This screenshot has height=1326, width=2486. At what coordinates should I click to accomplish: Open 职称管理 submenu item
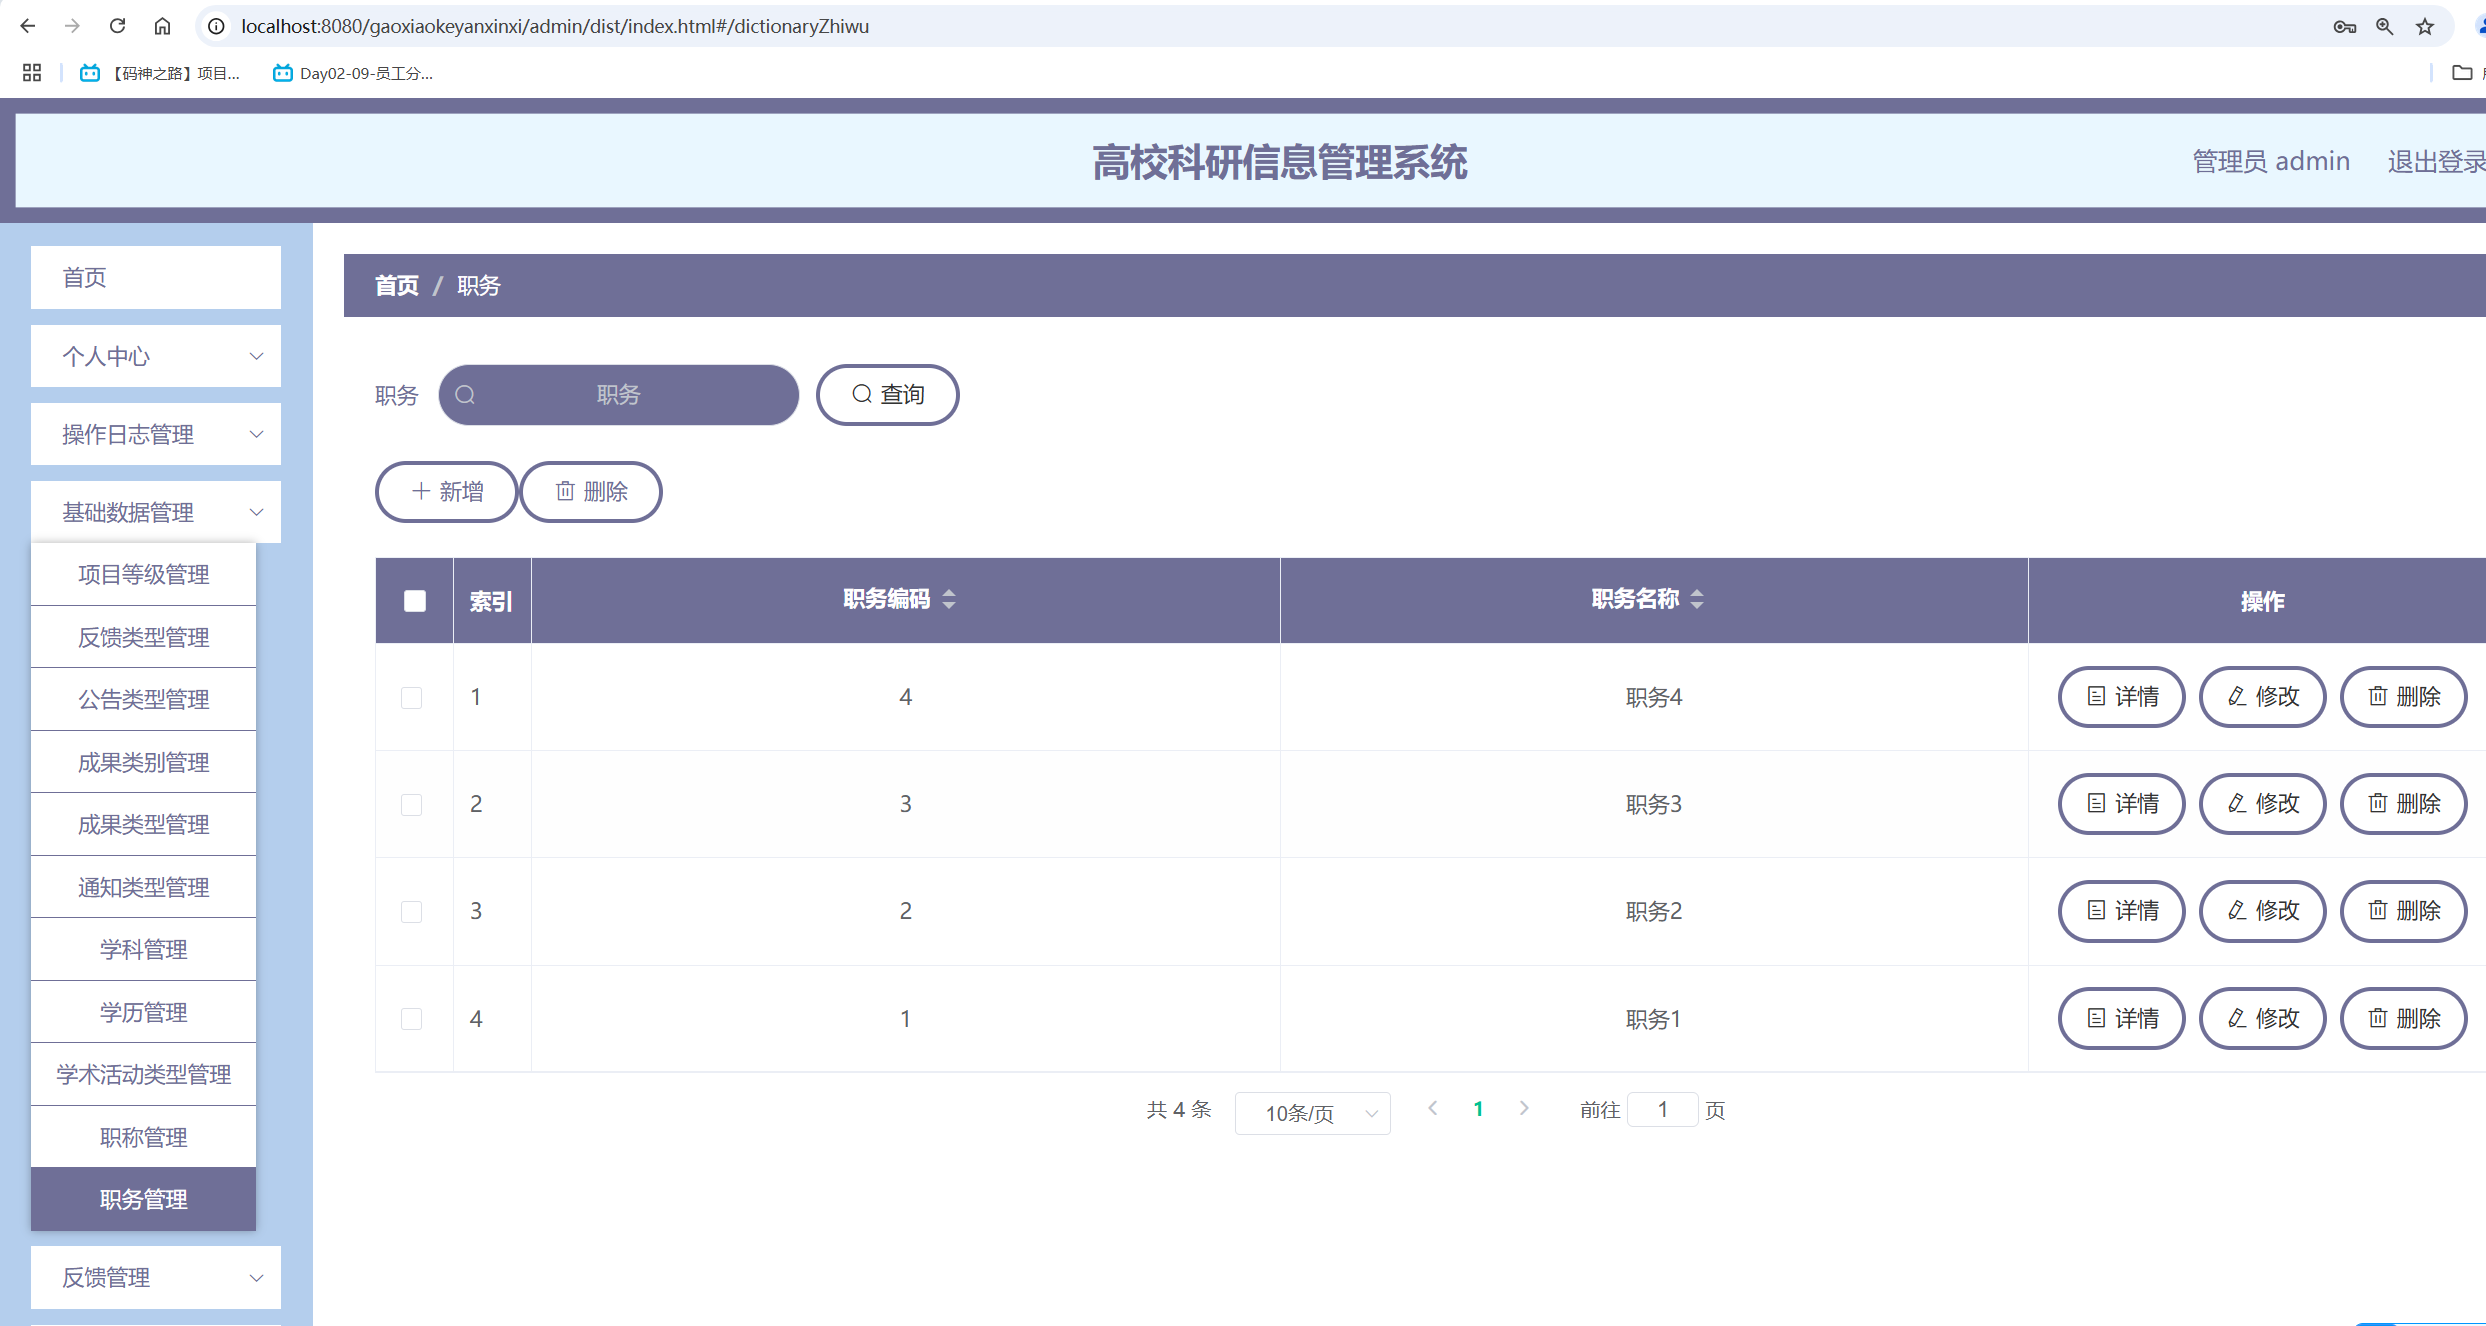(x=144, y=1137)
